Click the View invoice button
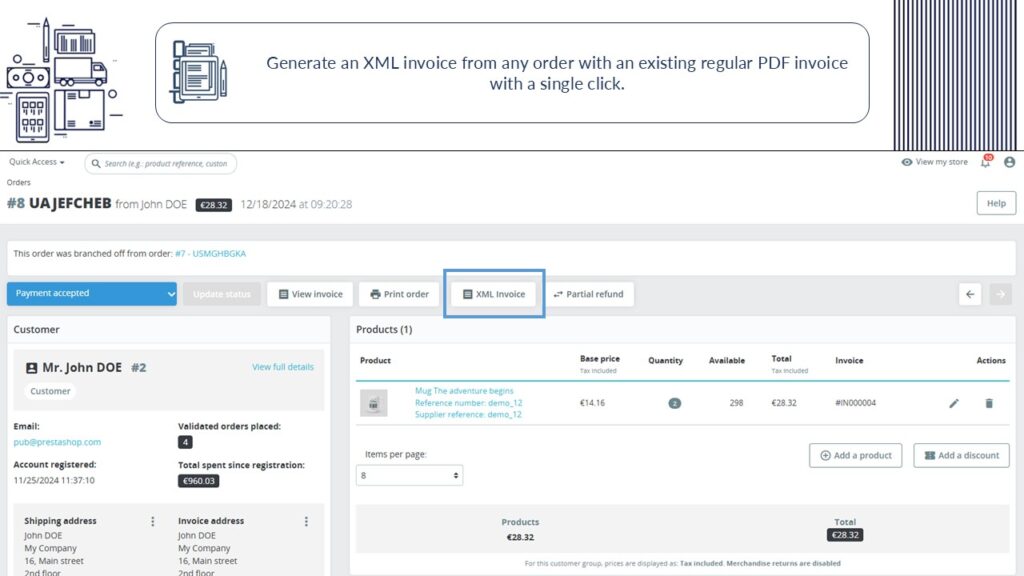 pyautogui.click(x=310, y=294)
